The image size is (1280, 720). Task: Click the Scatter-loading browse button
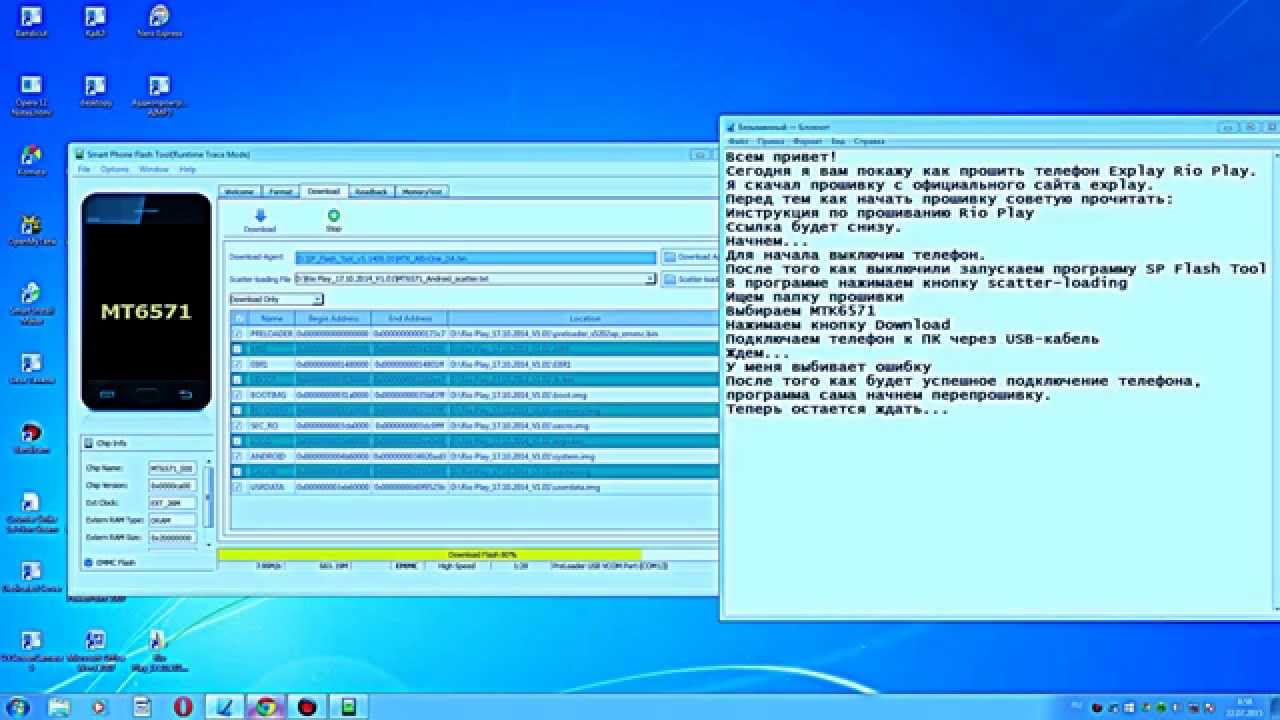coord(691,279)
